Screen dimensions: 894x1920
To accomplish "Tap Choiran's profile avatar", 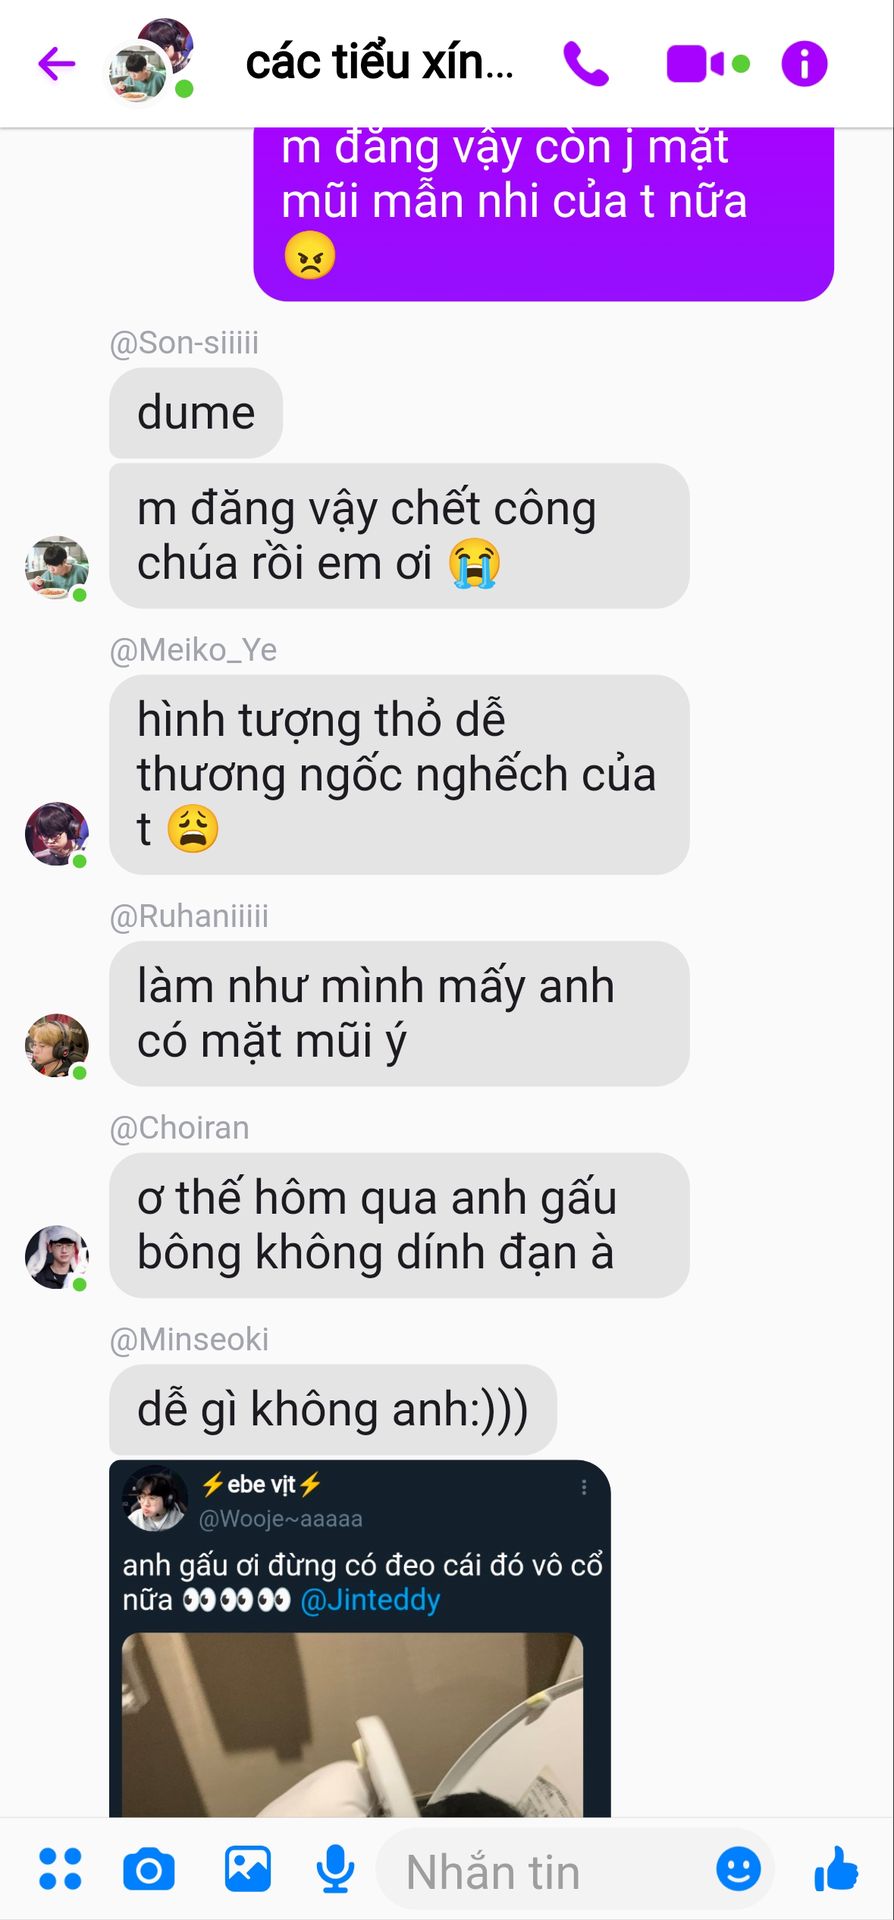I will [x=57, y=1258].
